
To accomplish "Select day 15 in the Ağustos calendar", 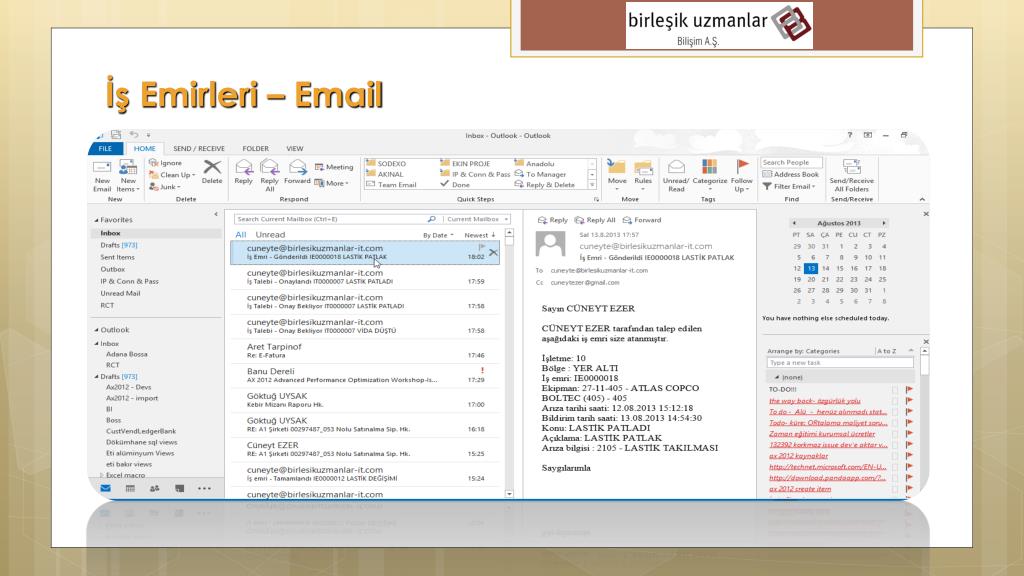I will point(840,268).
